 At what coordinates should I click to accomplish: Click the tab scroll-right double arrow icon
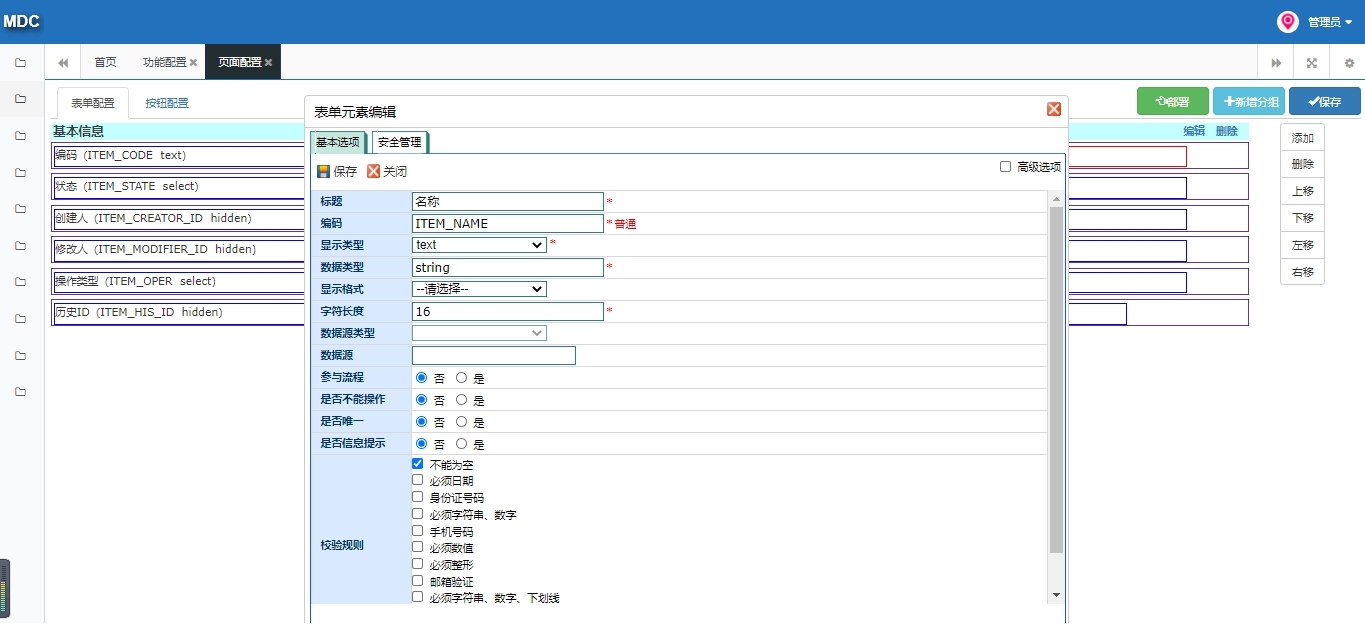(1276, 62)
